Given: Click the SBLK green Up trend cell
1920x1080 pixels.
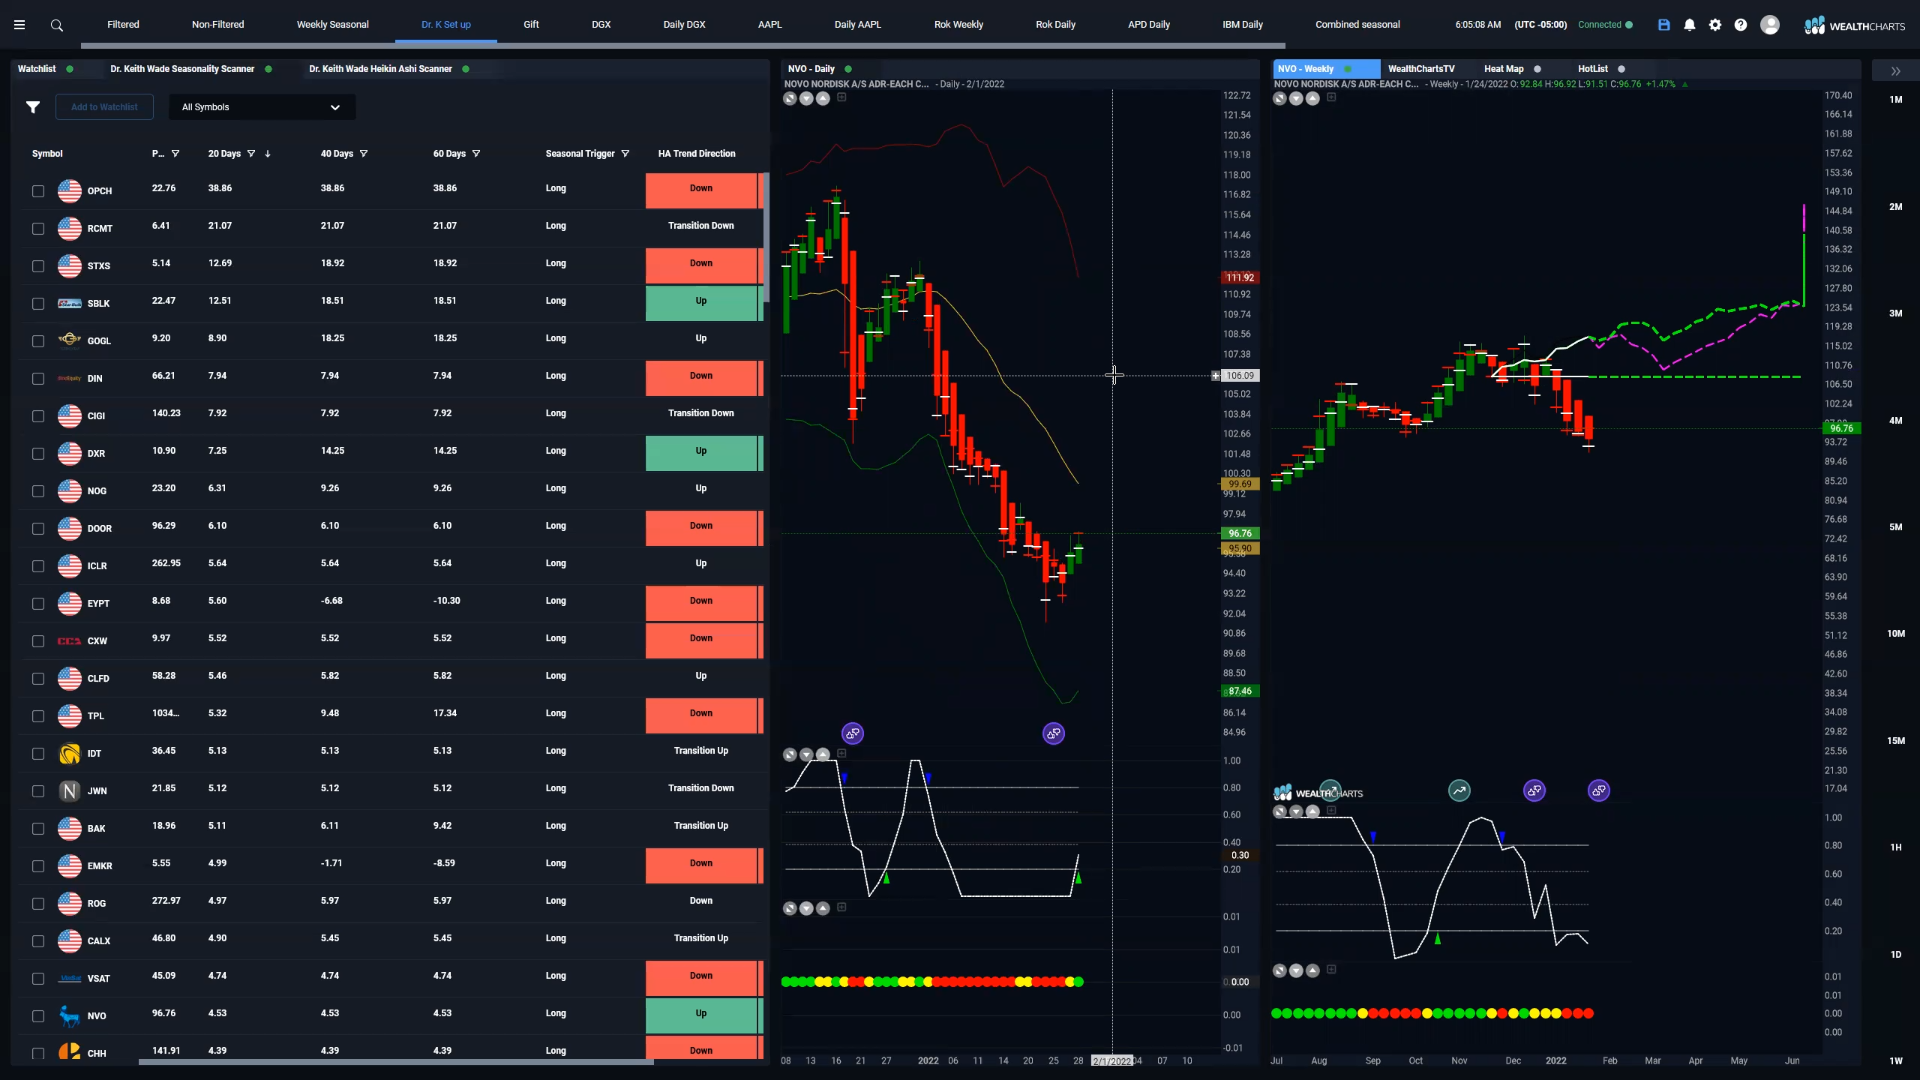Looking at the screenshot, I should point(702,303).
